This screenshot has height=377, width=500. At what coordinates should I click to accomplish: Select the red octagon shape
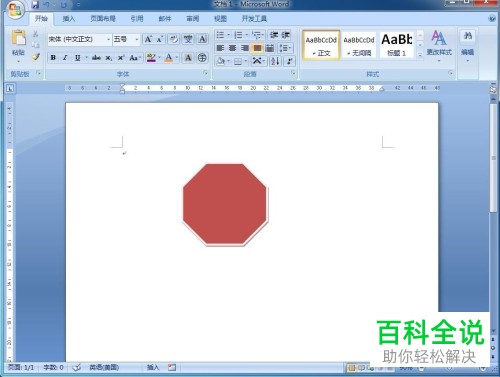point(225,204)
